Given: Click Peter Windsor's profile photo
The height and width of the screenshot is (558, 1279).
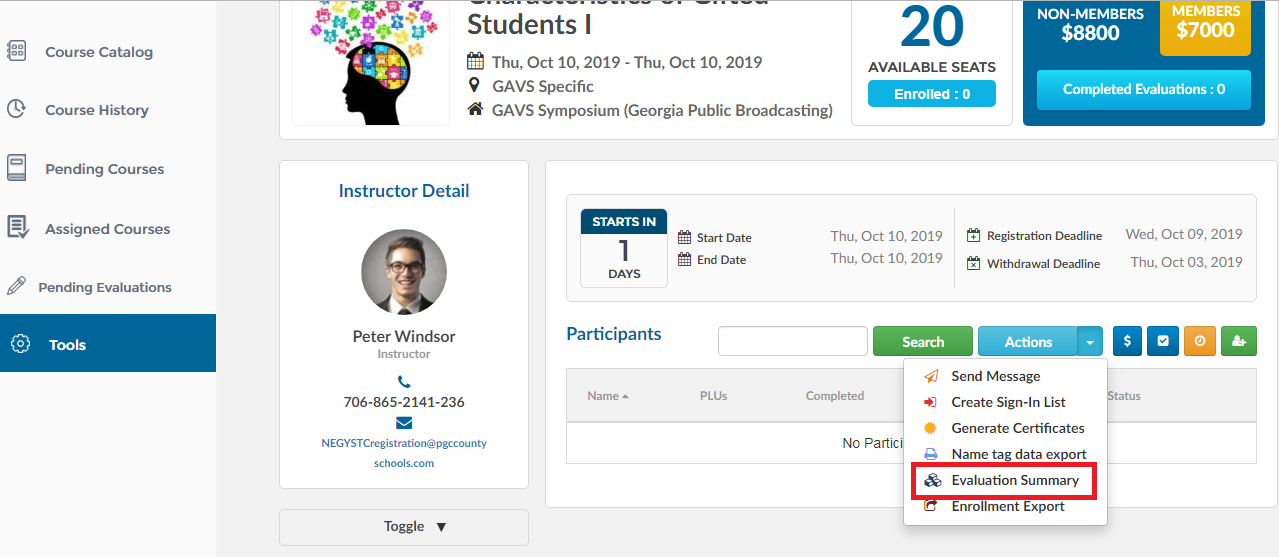Looking at the screenshot, I should point(404,272).
